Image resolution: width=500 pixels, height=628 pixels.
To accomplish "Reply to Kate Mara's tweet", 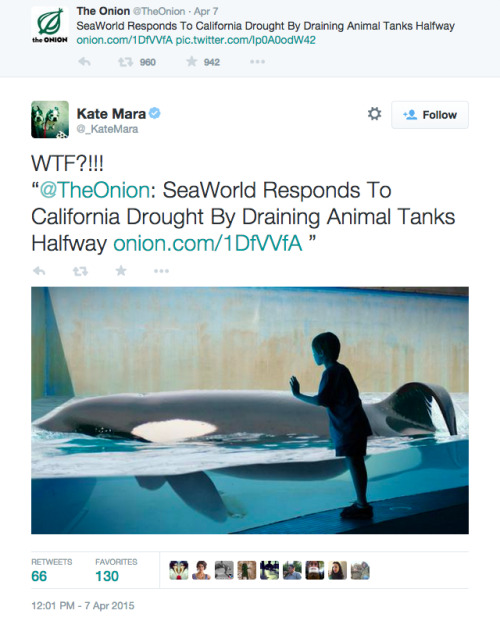I will 39,271.
